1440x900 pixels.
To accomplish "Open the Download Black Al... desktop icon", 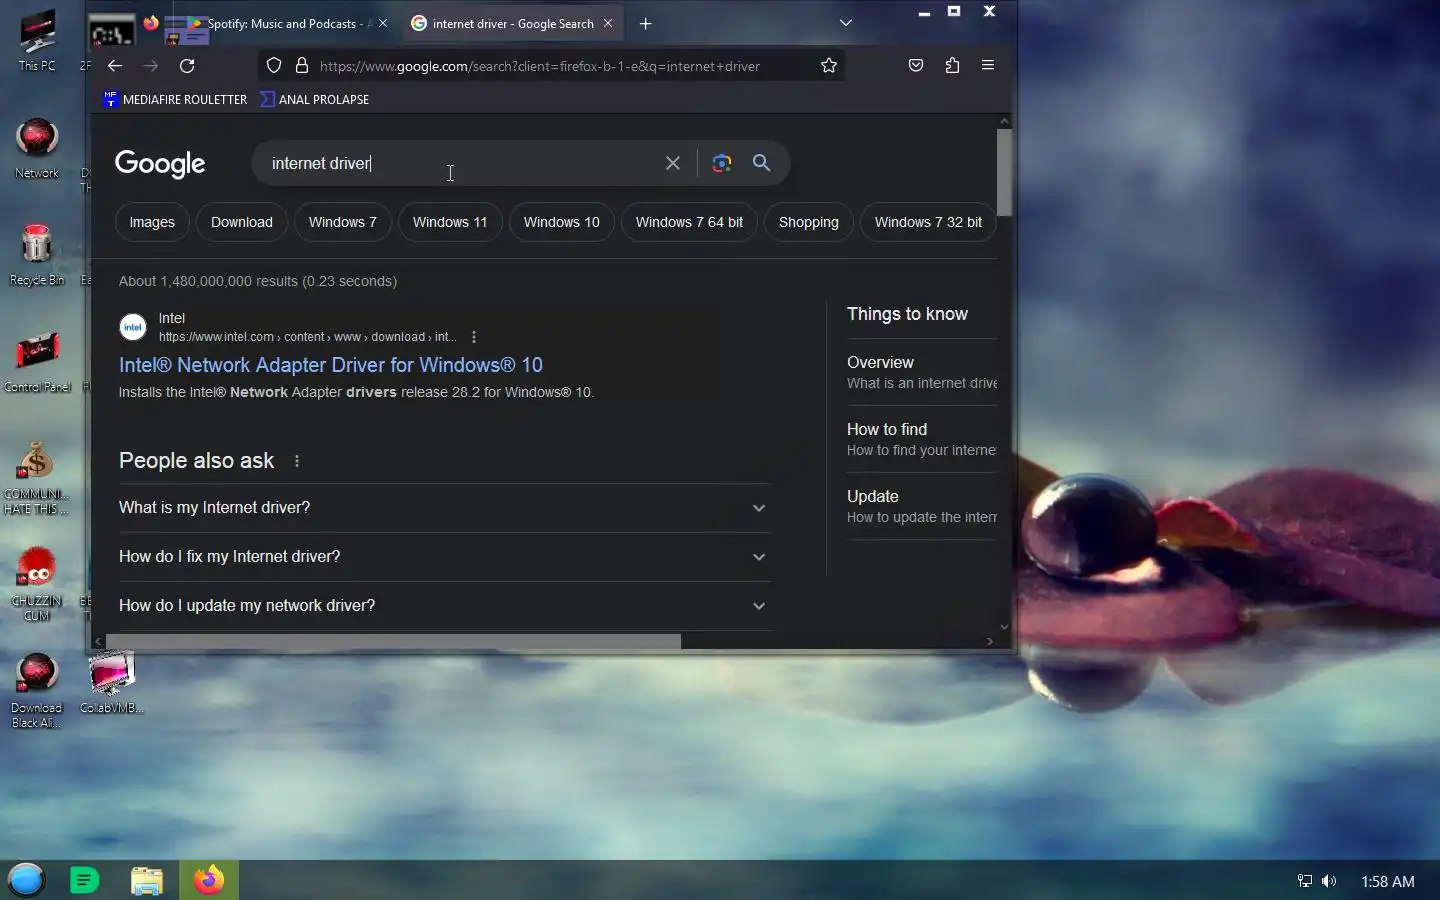I will click(x=37, y=691).
